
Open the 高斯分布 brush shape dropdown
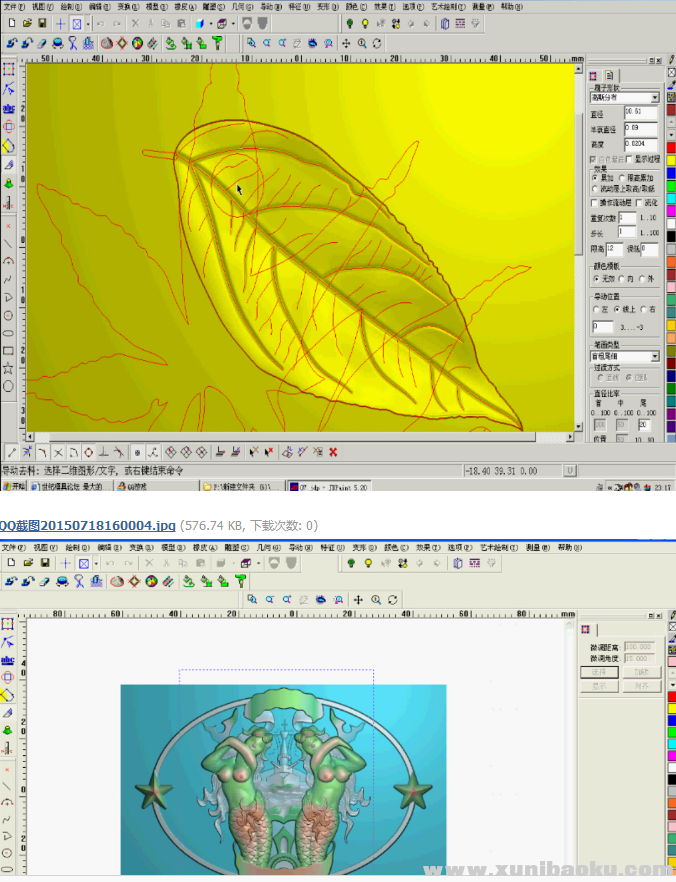[x=655, y=98]
